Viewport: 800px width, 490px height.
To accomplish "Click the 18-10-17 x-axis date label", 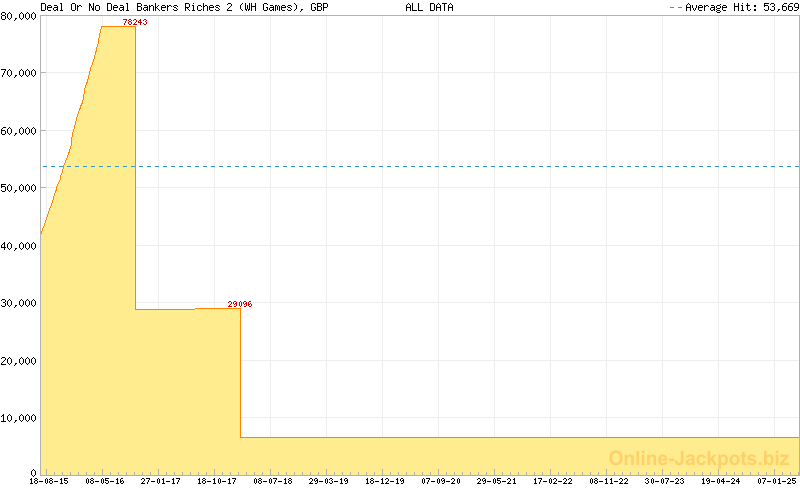I will tap(217, 481).
